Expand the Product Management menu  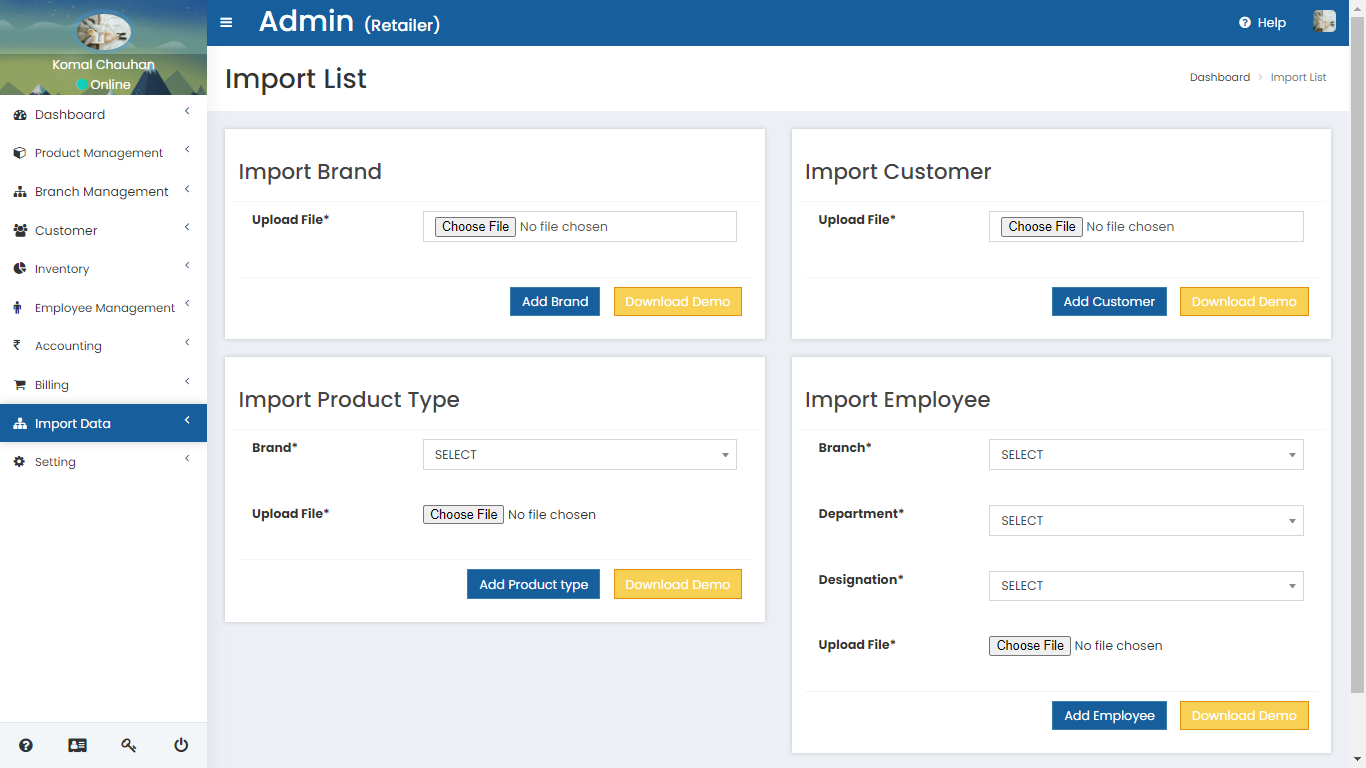(99, 153)
